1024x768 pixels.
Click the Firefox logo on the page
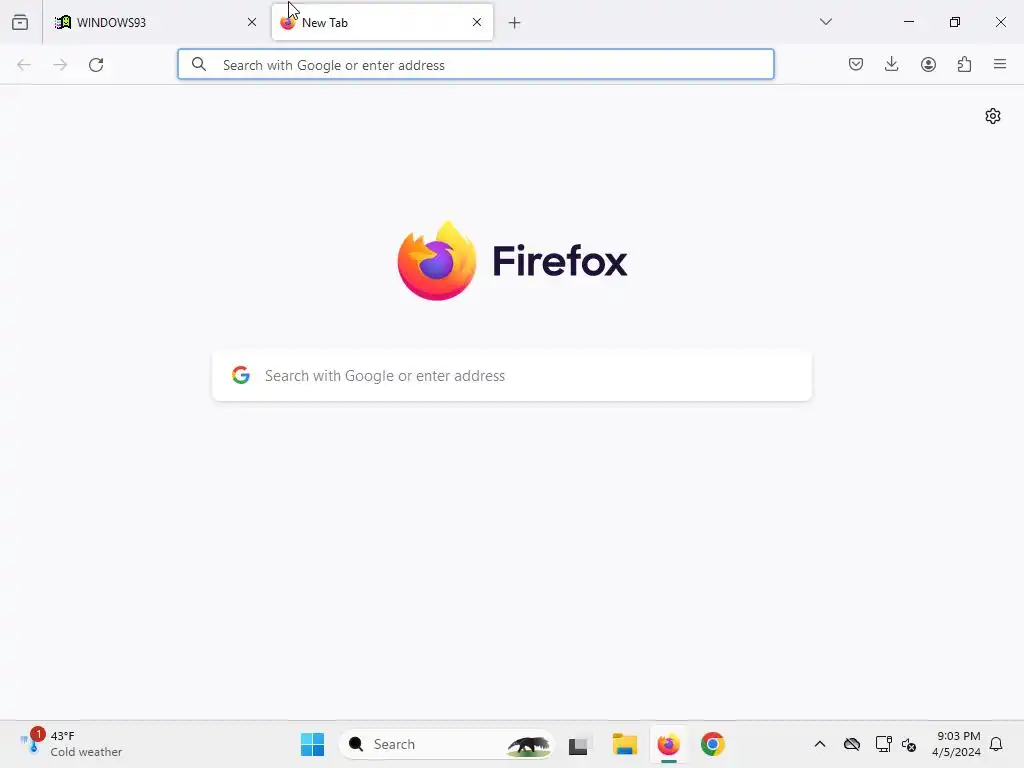[512, 261]
